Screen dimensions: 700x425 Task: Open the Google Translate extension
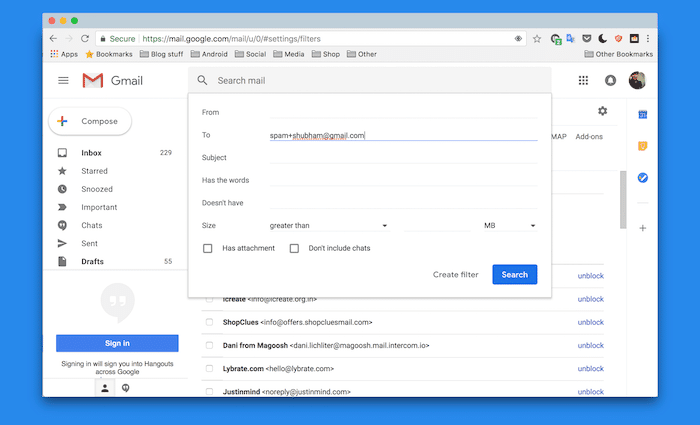point(571,39)
